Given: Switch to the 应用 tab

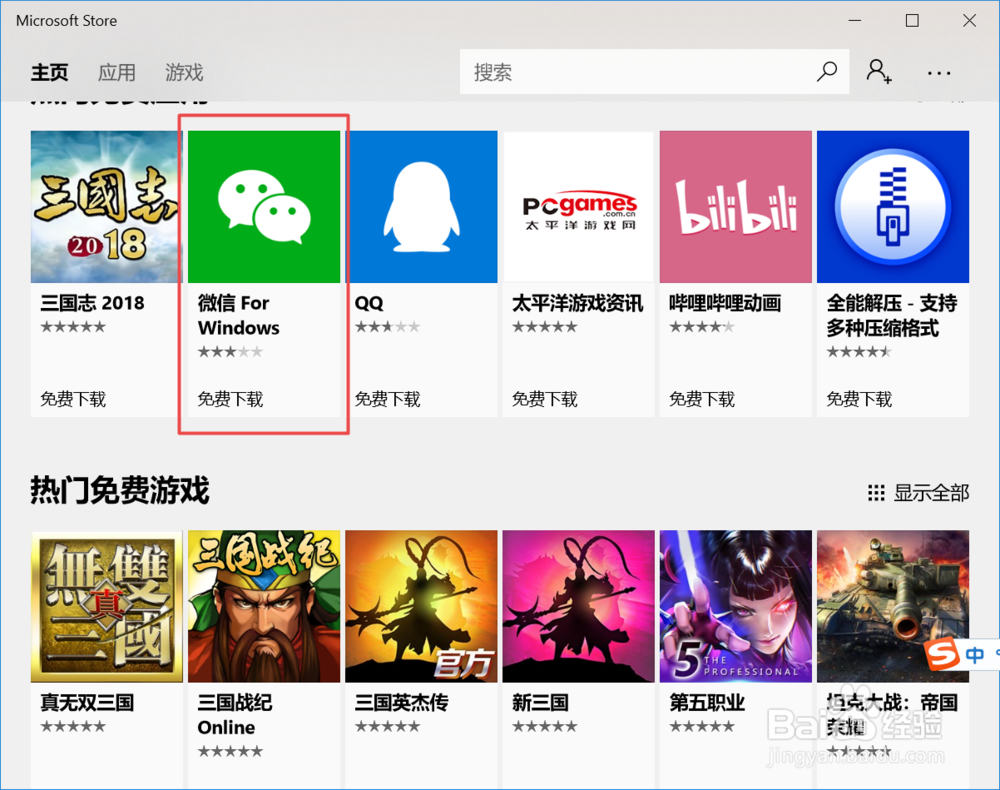Looking at the screenshot, I should pyautogui.click(x=117, y=73).
